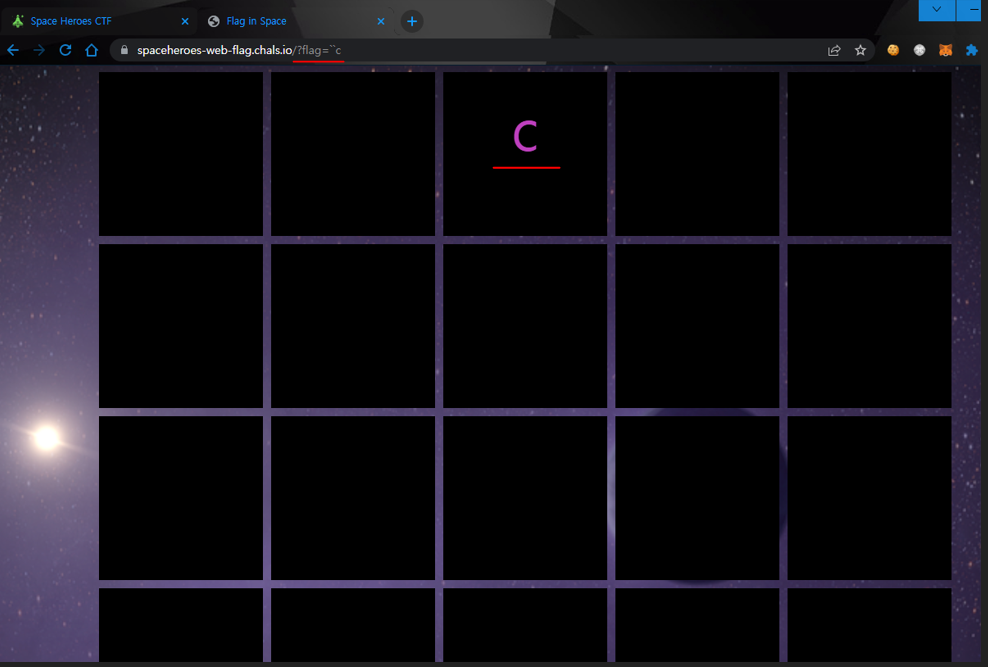The image size is (988, 667).
Task: Reload the current page
Action: coord(65,50)
